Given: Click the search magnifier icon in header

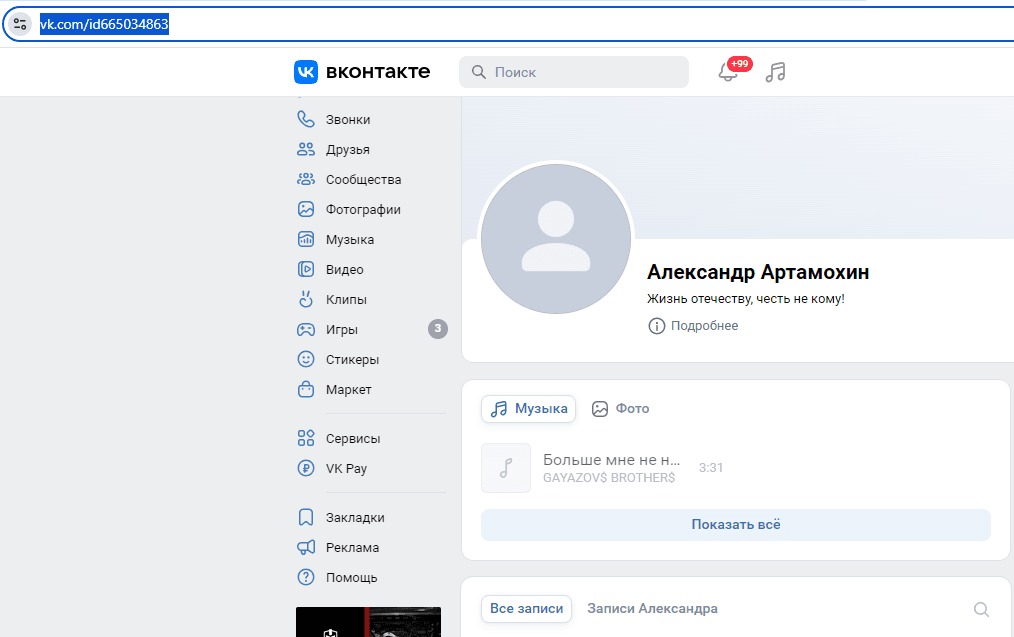Looking at the screenshot, I should 479,72.
